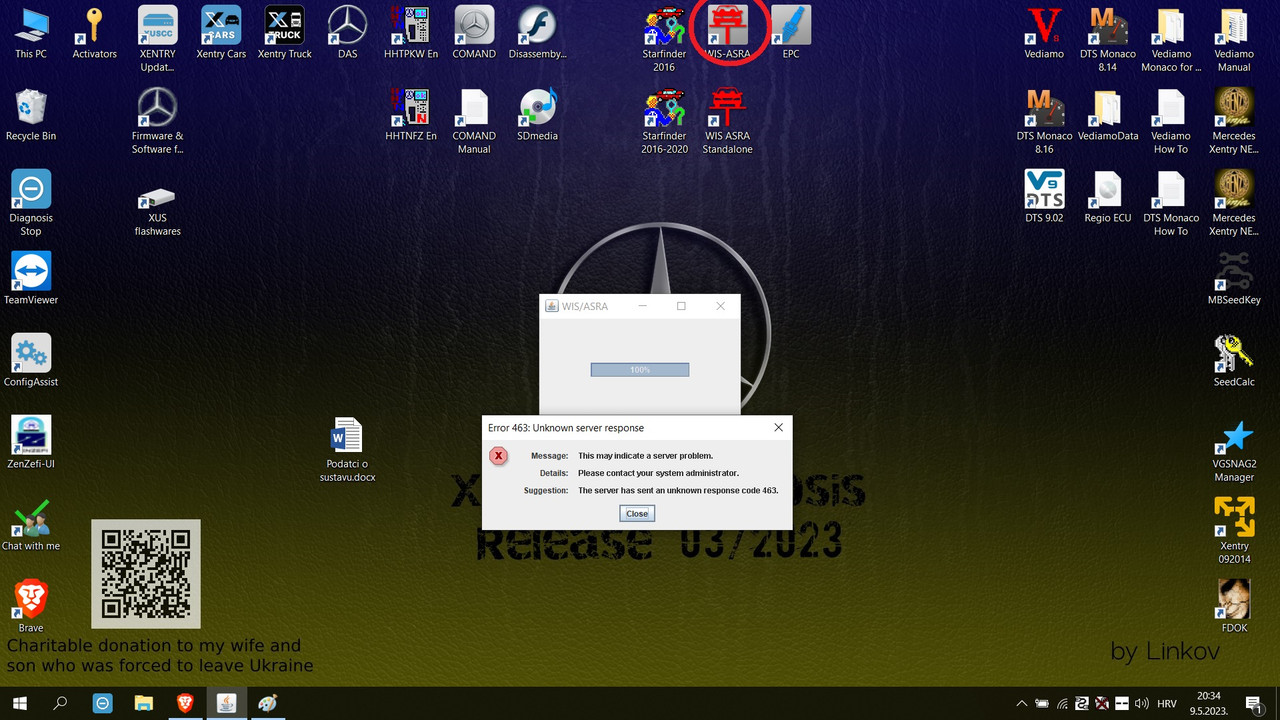This screenshot has height=720, width=1280.
Task: Open the EPC desktop shortcut
Action: click(791, 32)
